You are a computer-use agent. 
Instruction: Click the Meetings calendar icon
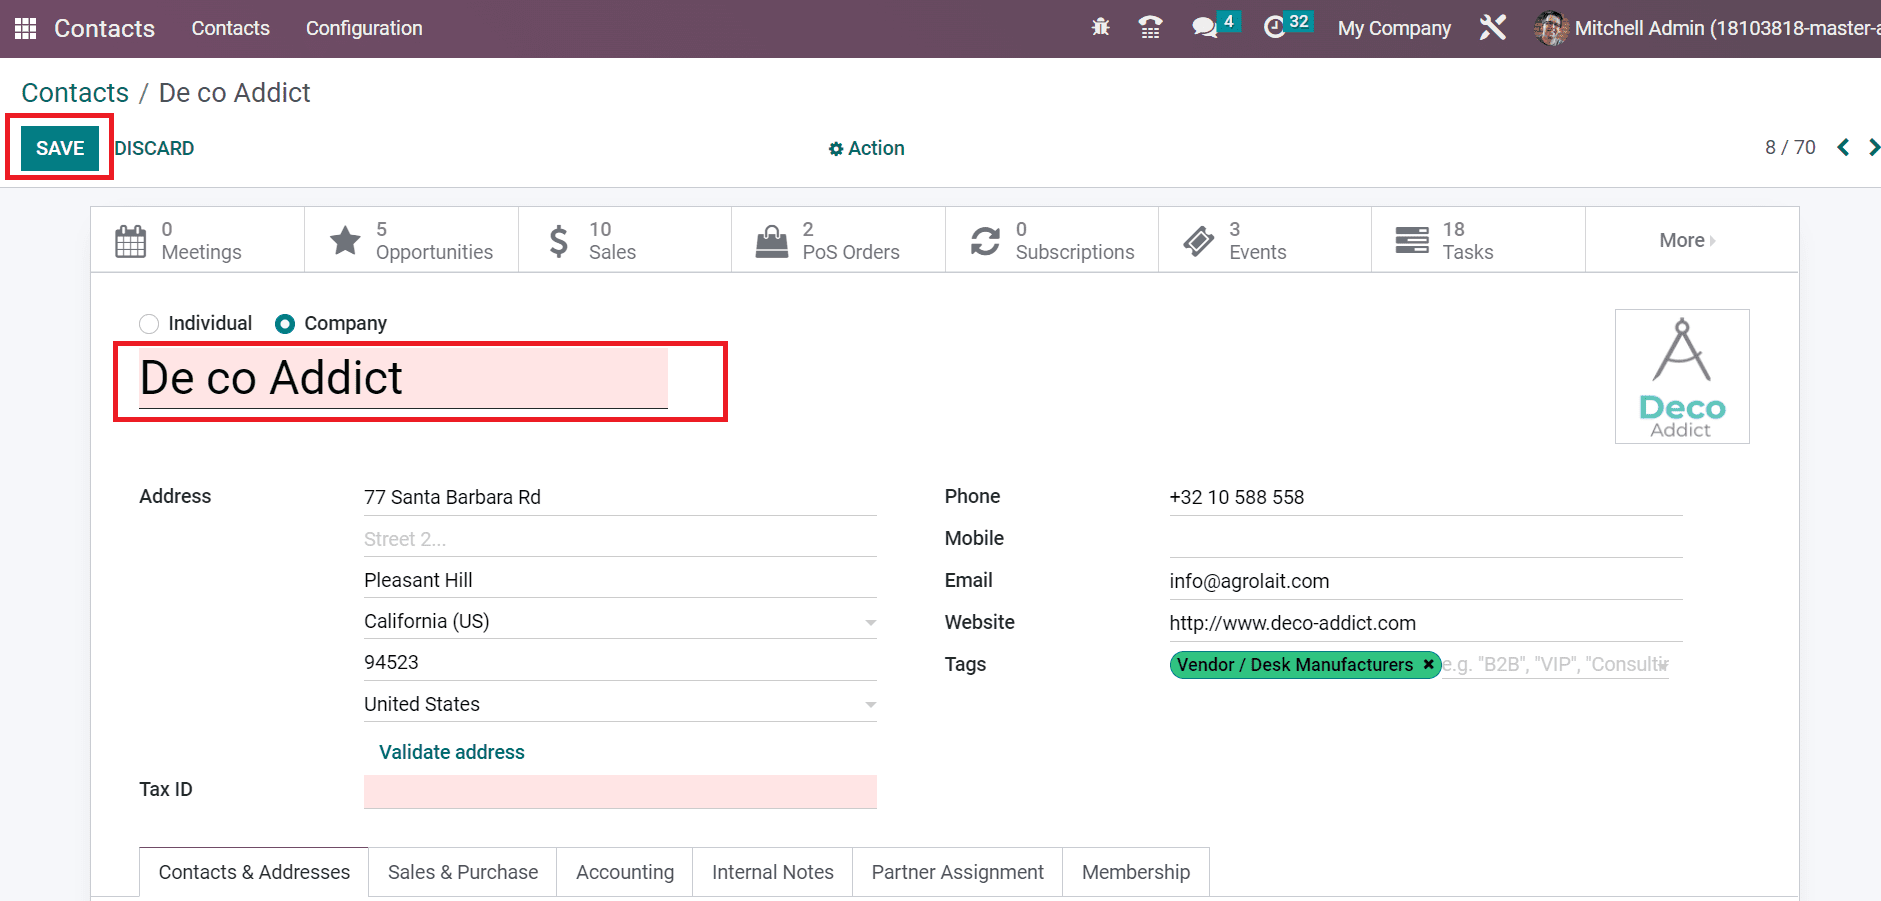coord(130,241)
